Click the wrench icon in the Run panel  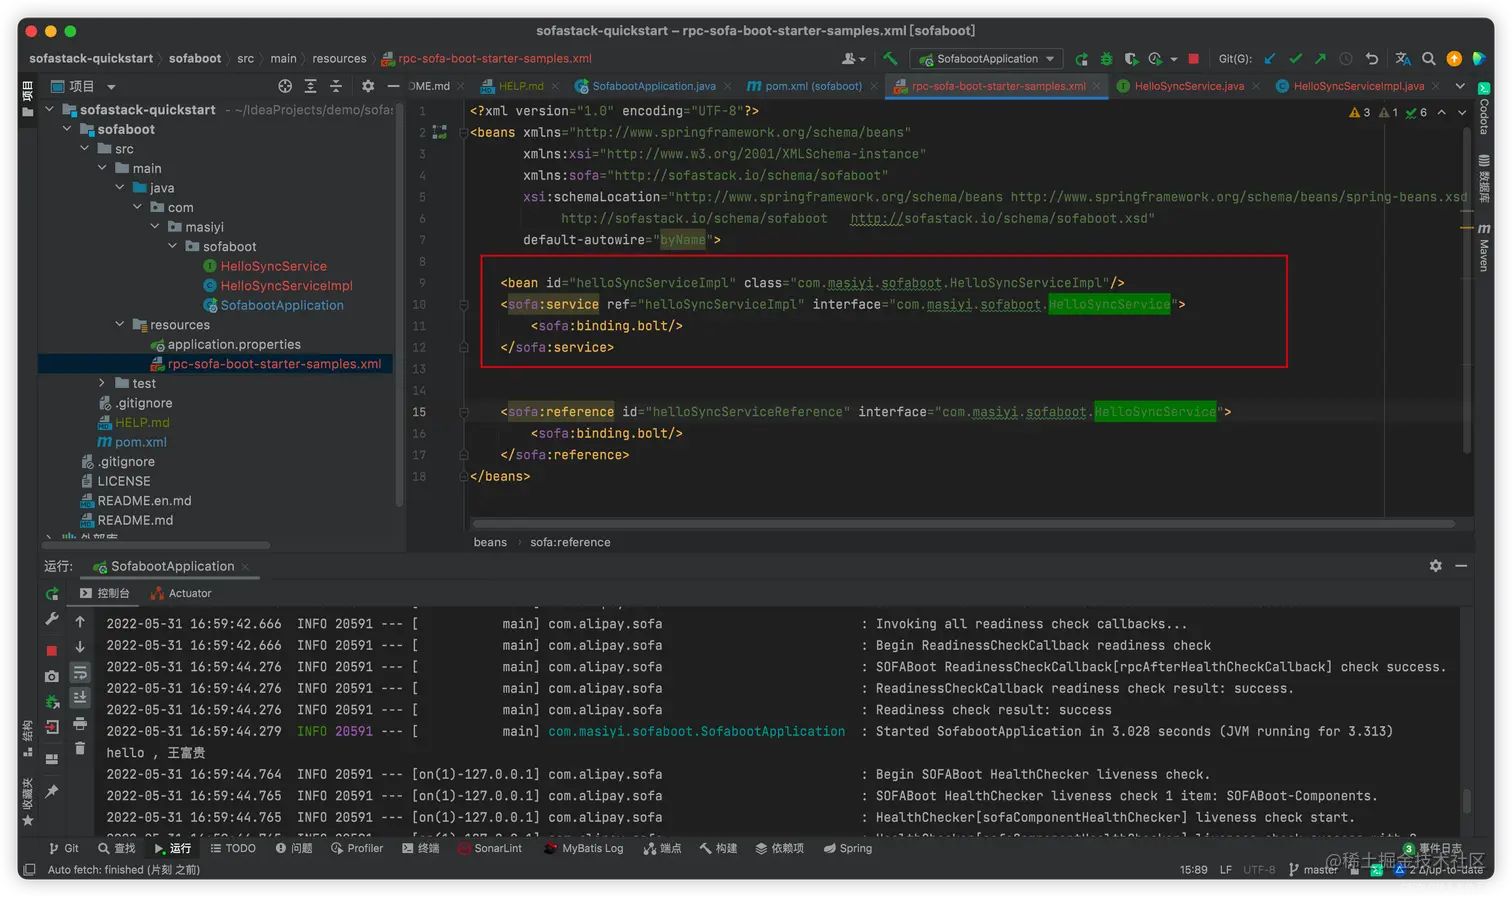[52, 620]
